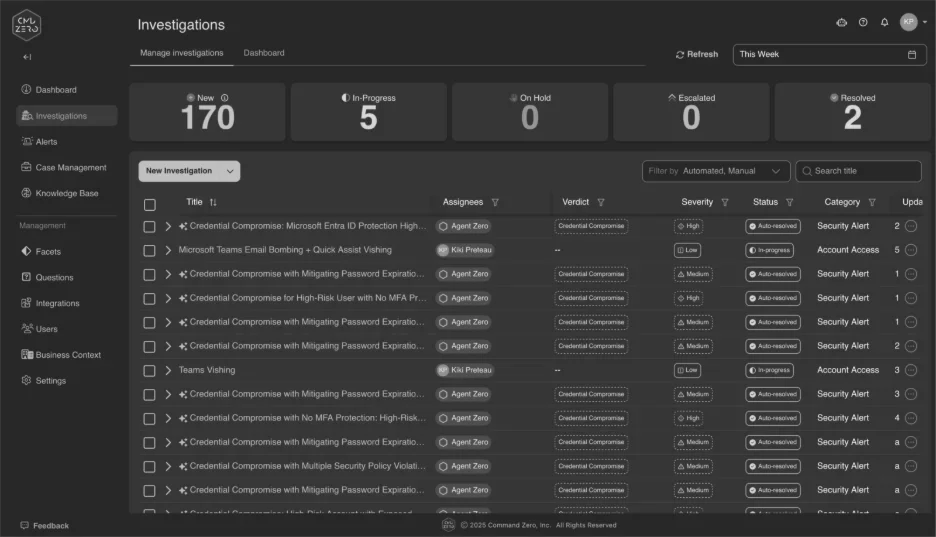Check the Teams Vishing row checkbox
936x537 pixels.
(x=149, y=371)
